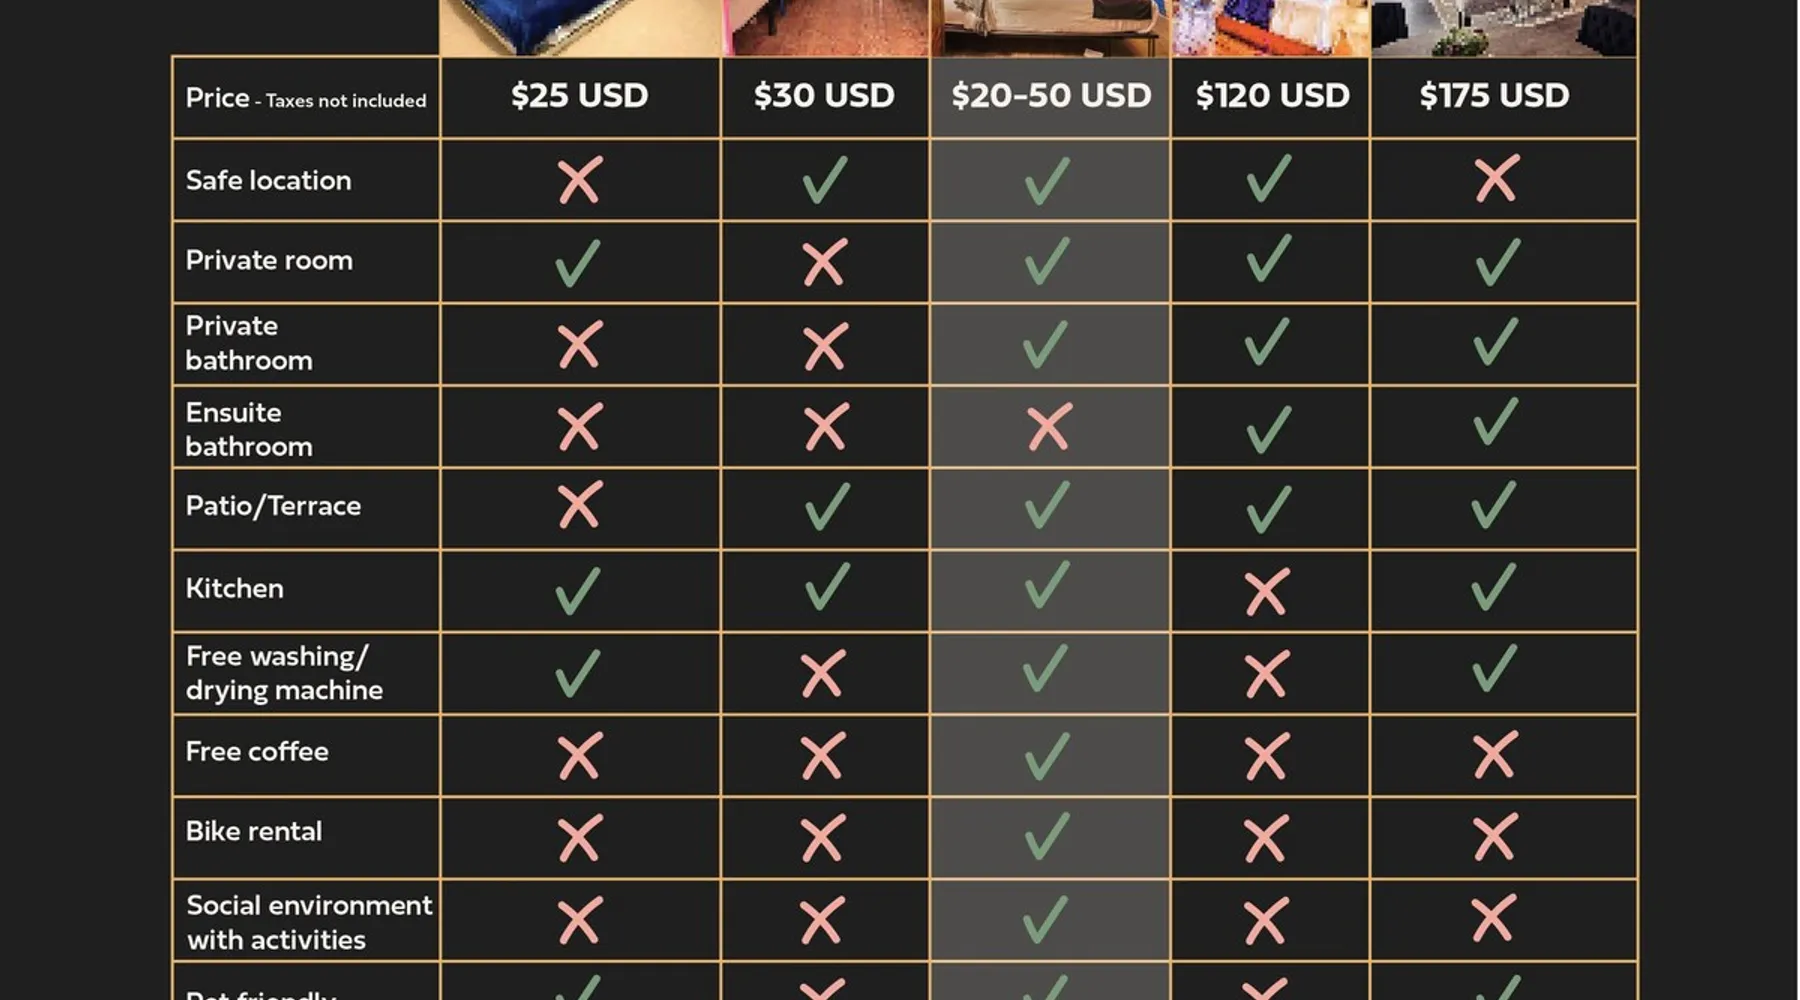The width and height of the screenshot is (1800, 1000).
Task: Click the Bike rental checkmark under $20-50 USD
Action: point(1047,837)
